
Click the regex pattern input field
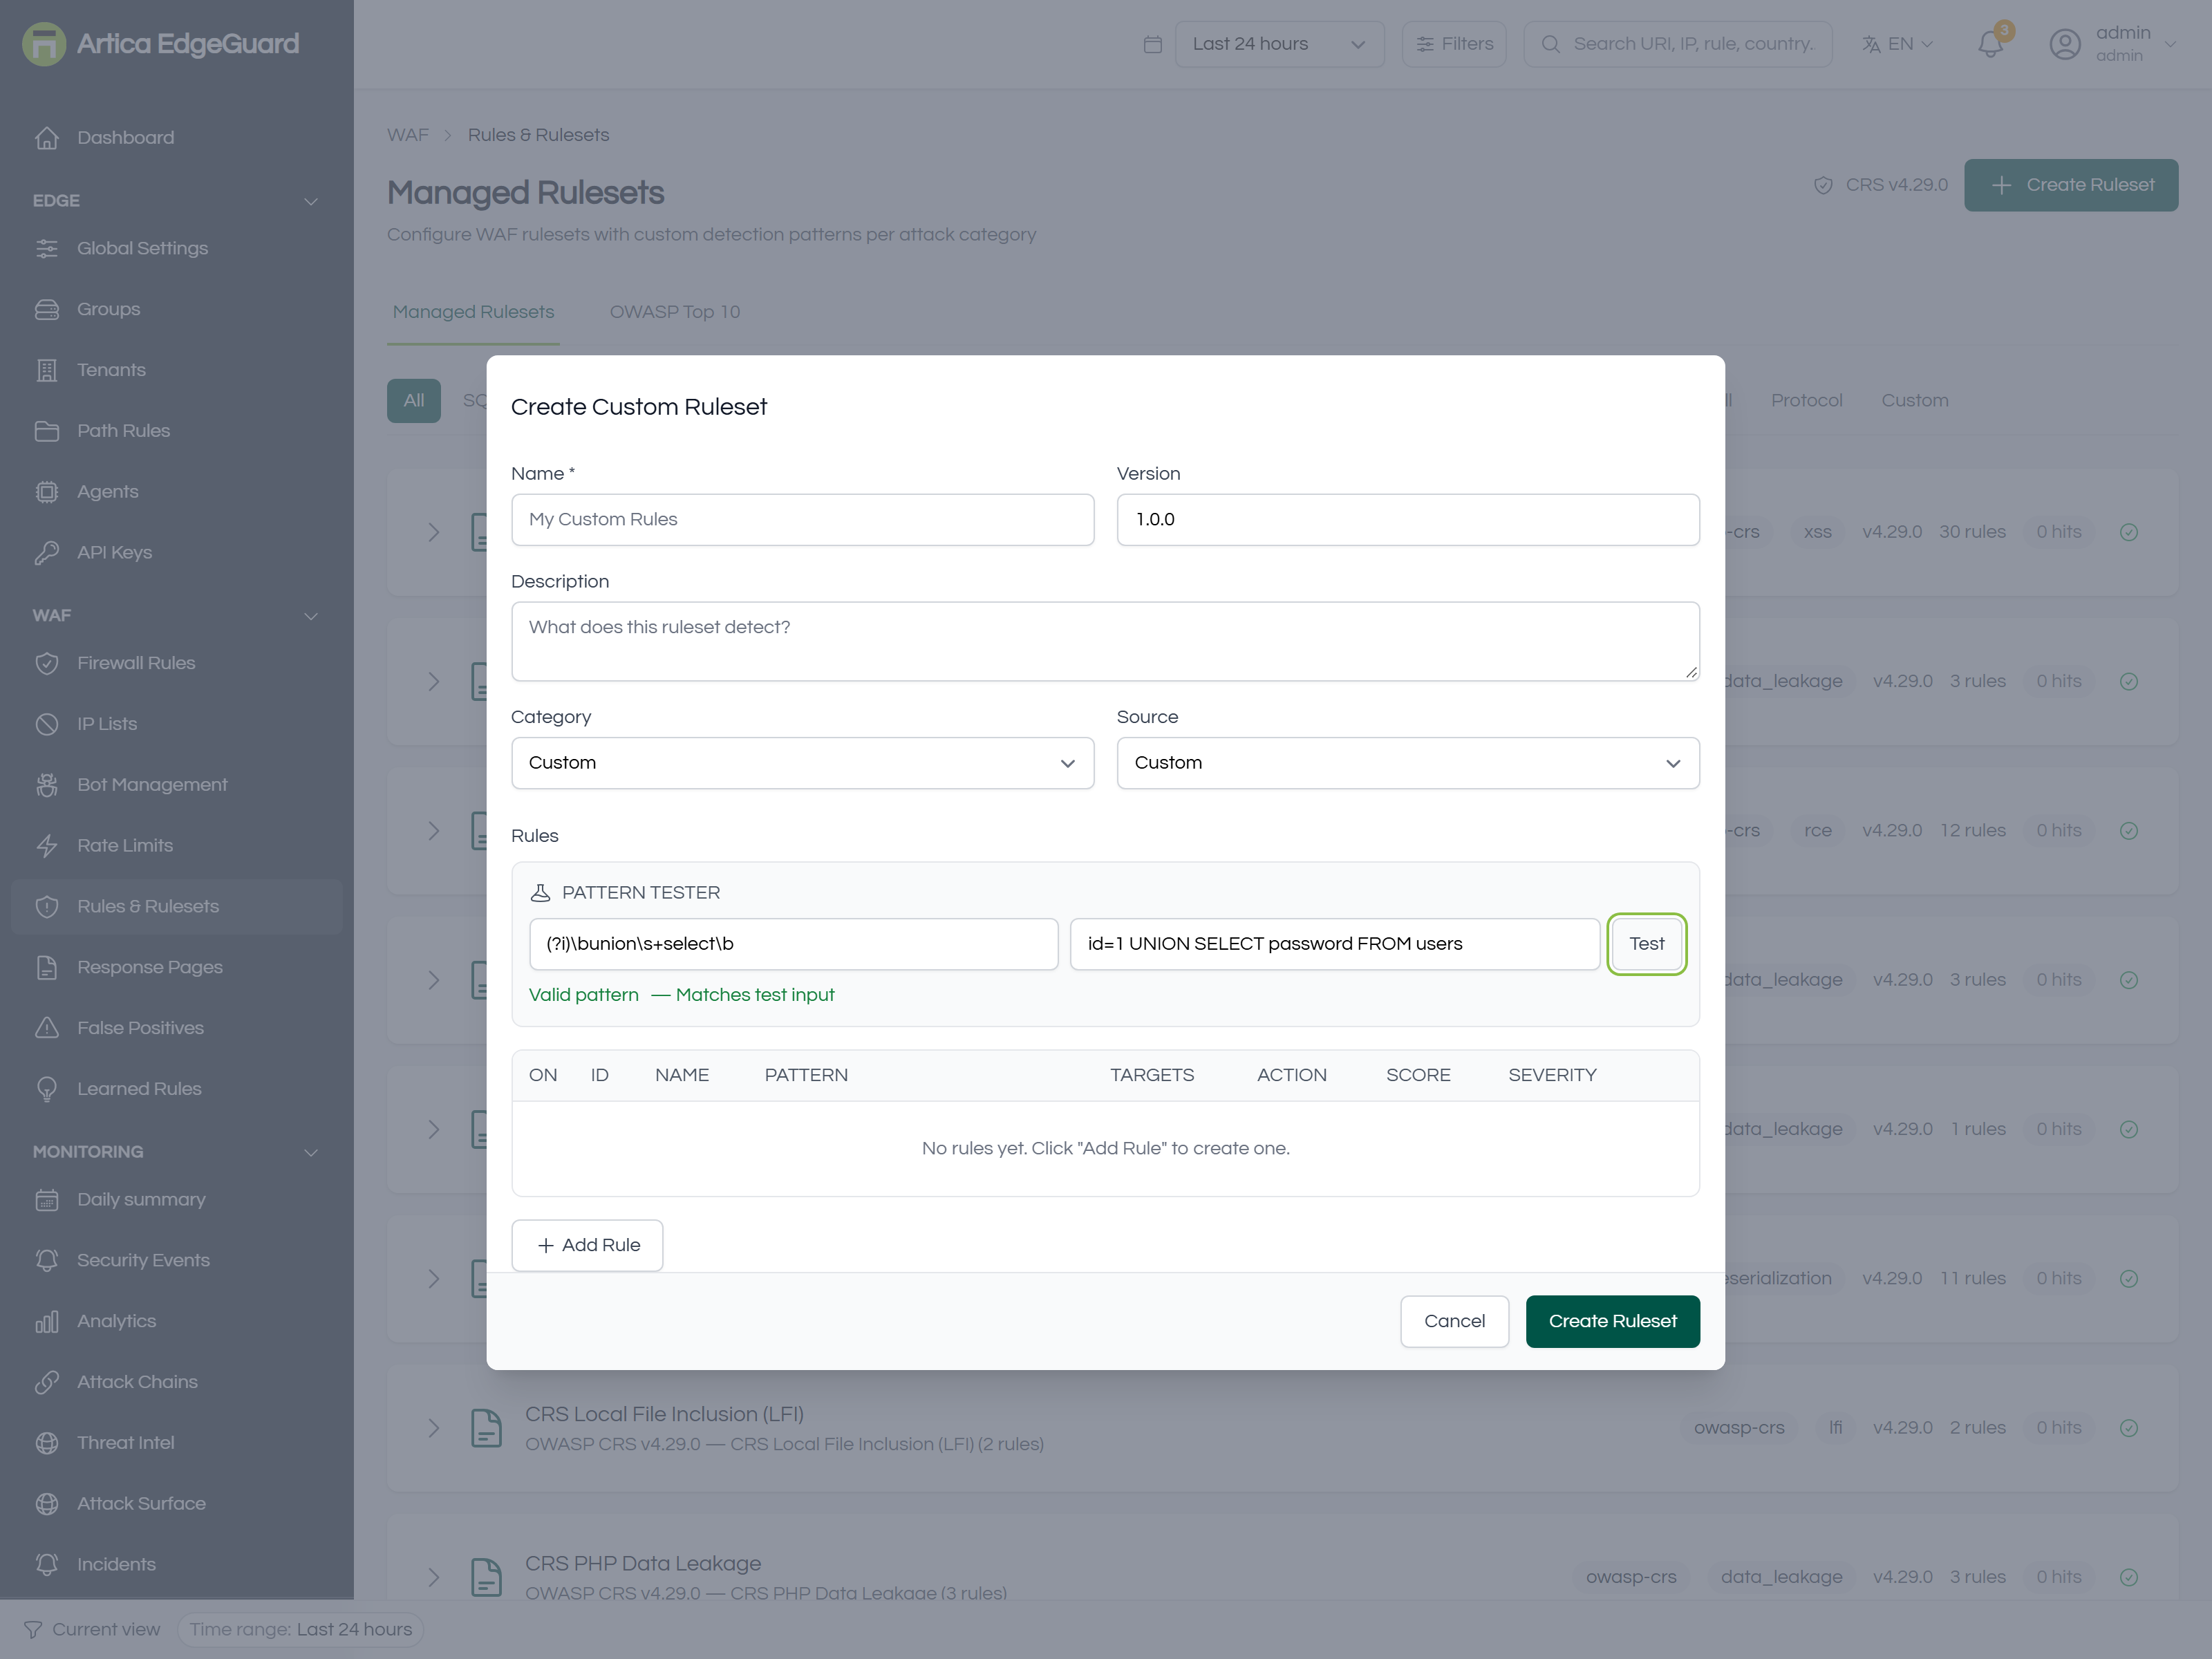pos(793,944)
